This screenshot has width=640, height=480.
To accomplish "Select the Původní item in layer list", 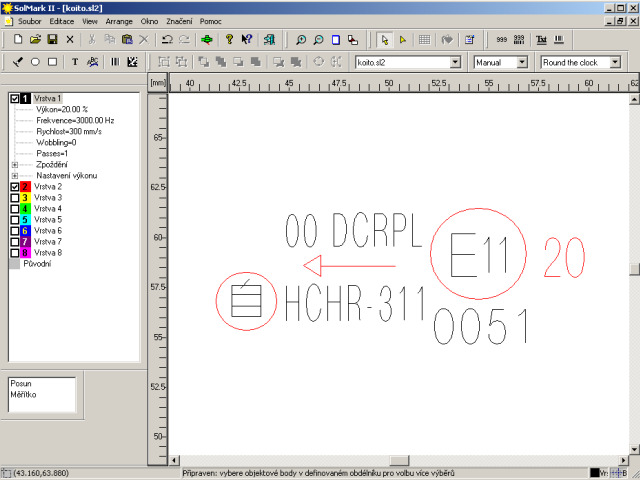I will [37, 264].
